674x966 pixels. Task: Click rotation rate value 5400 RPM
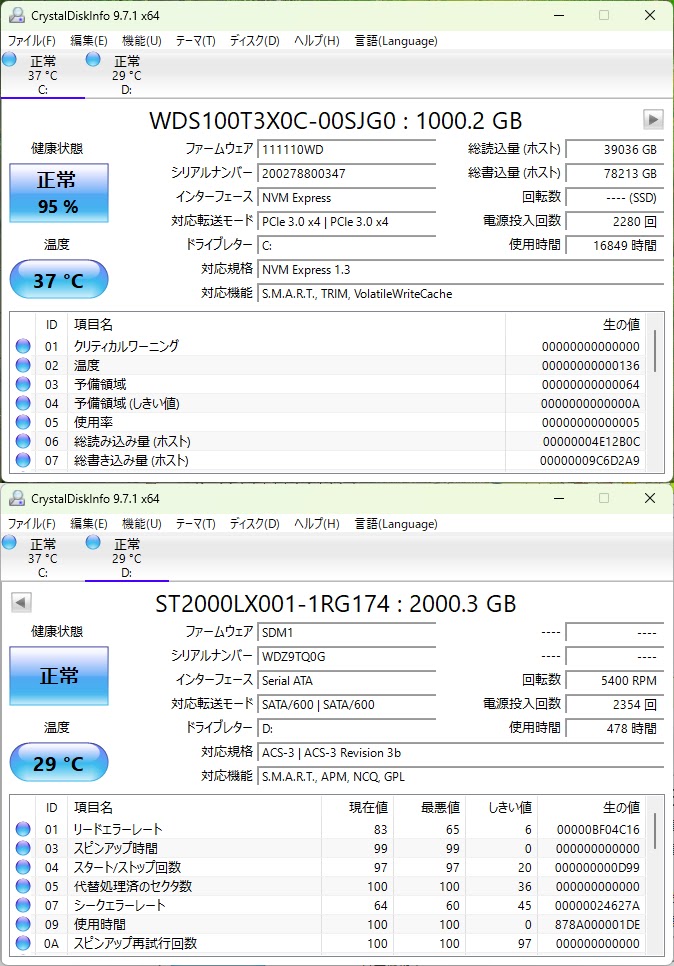615,681
